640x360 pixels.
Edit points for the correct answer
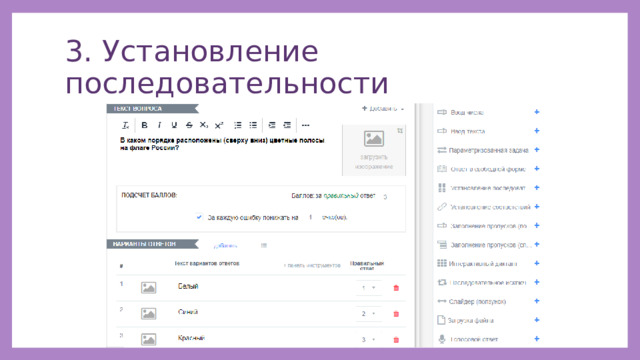point(385,196)
